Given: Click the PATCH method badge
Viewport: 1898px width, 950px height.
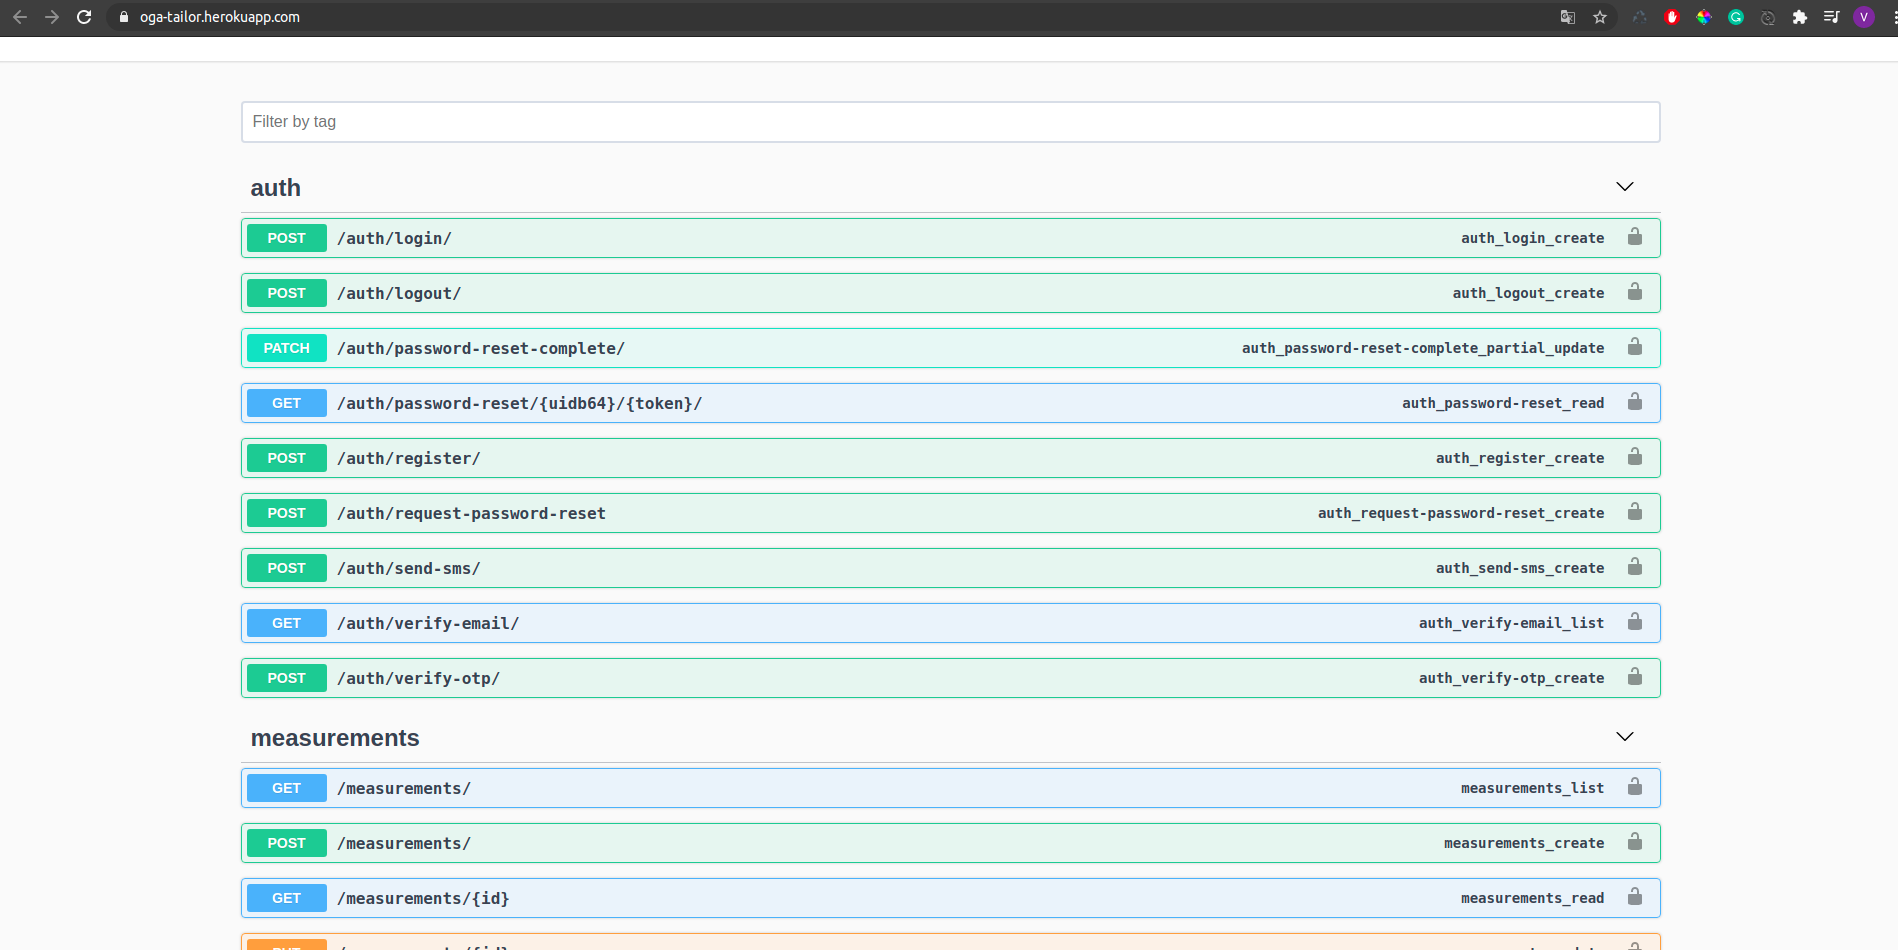Looking at the screenshot, I should 287,348.
